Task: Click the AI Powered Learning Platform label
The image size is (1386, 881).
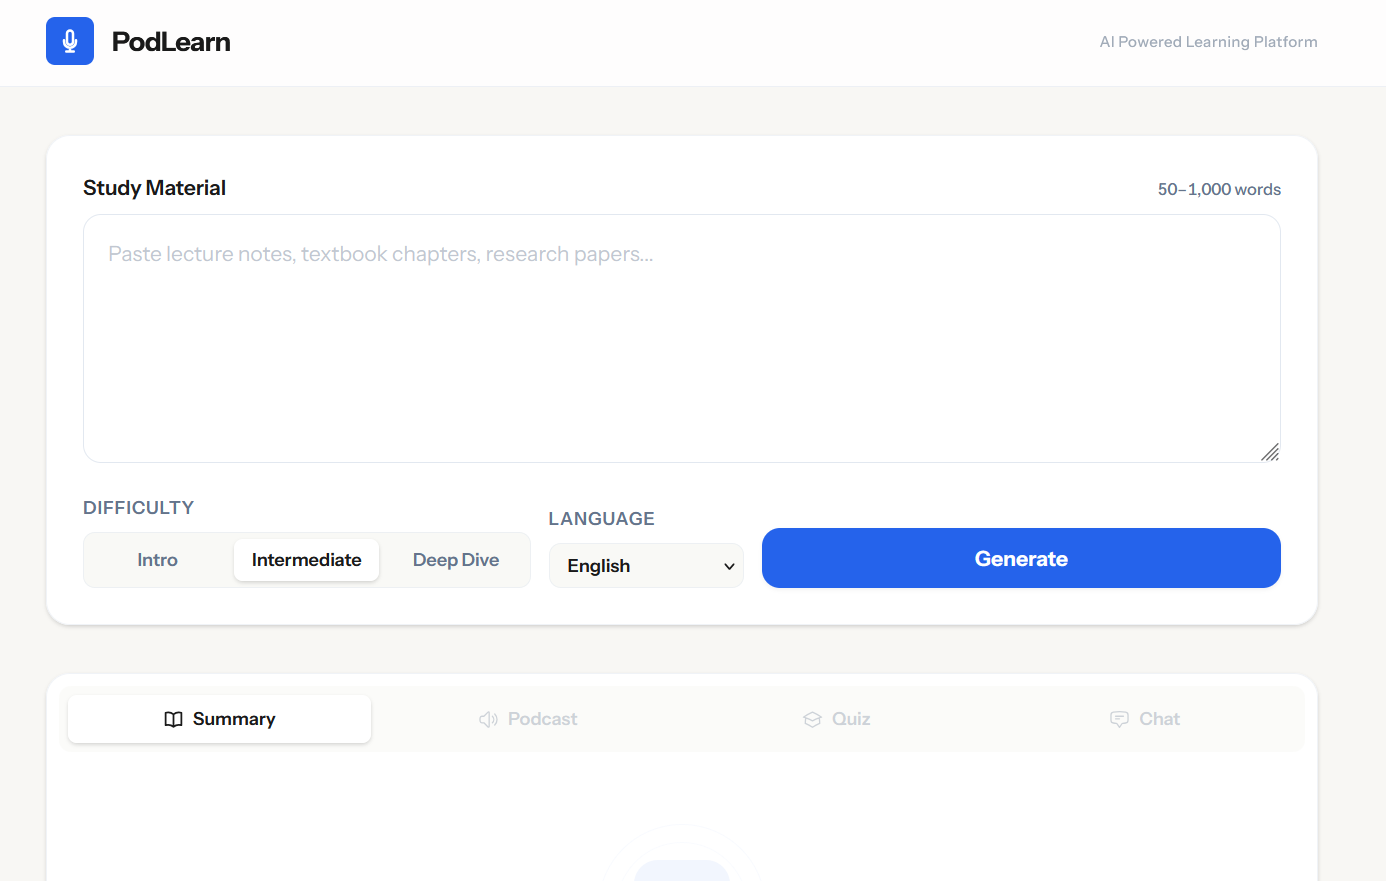Action: coord(1208,41)
